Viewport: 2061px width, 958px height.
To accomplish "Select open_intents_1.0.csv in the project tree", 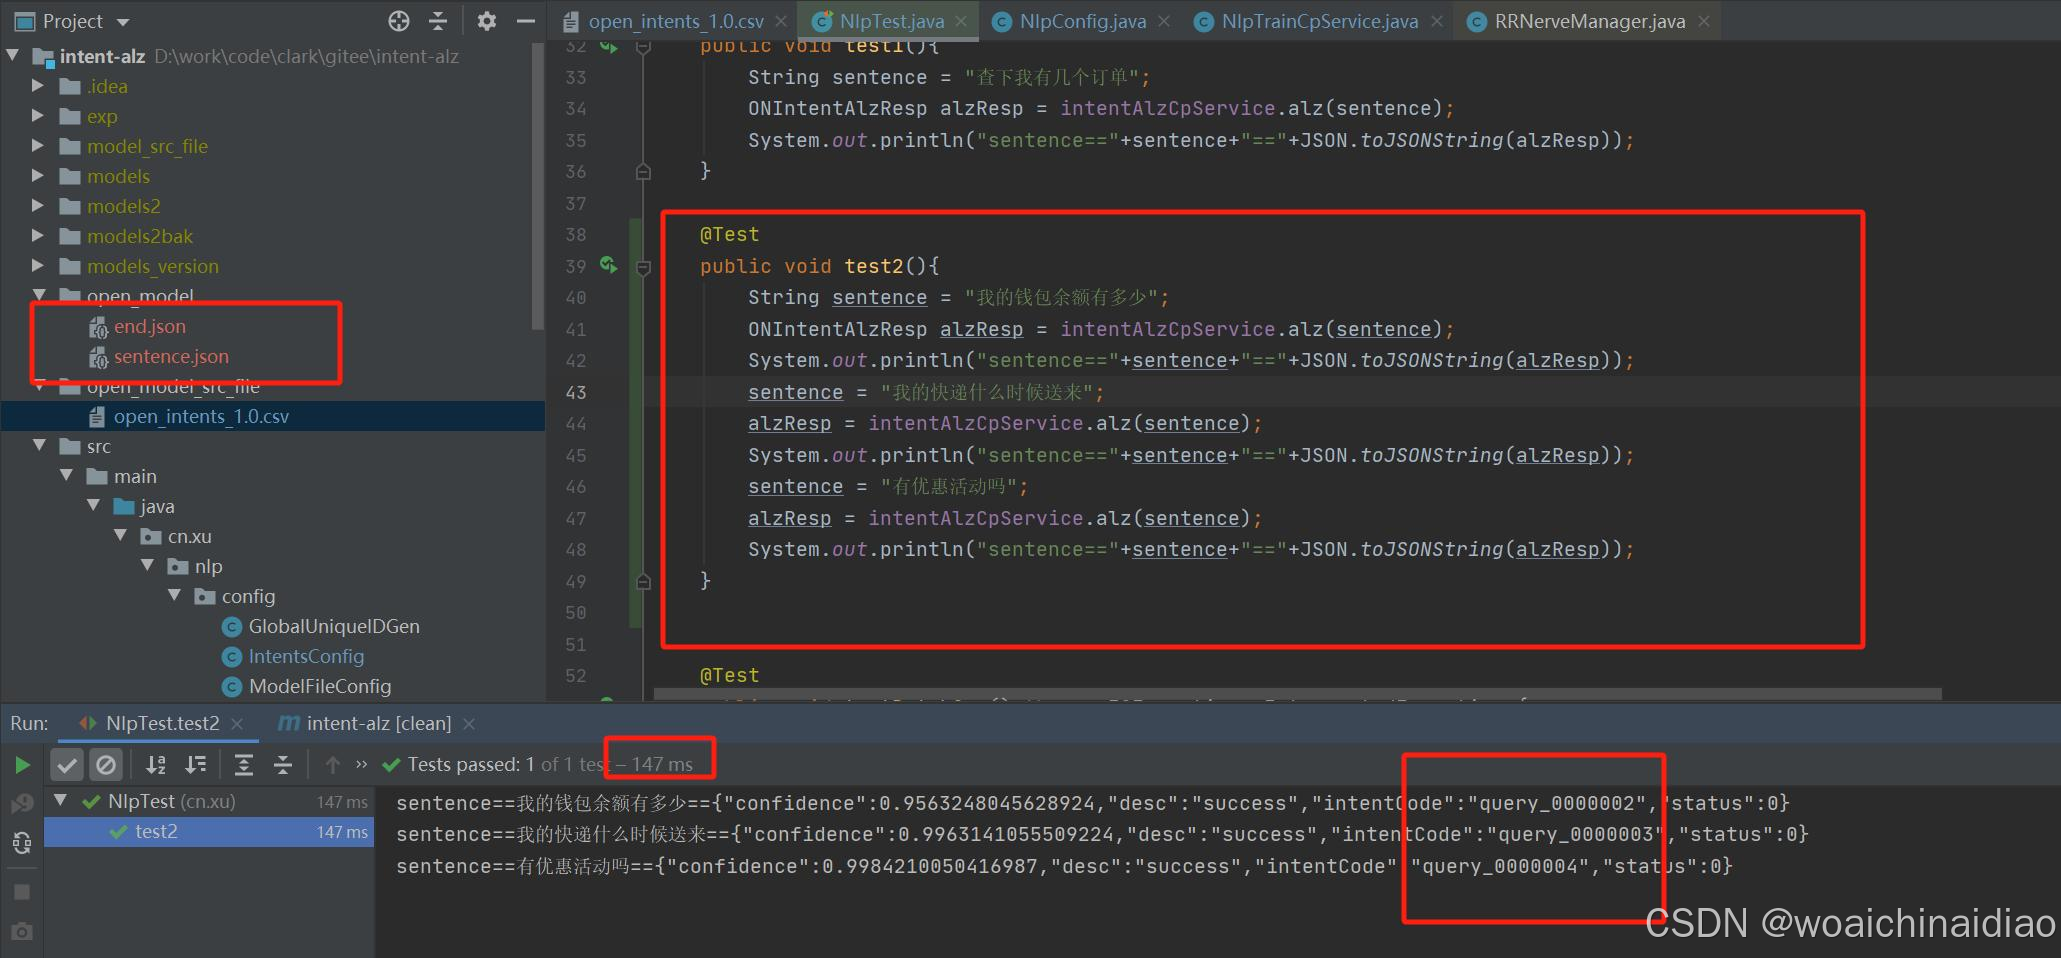I will [272, 416].
